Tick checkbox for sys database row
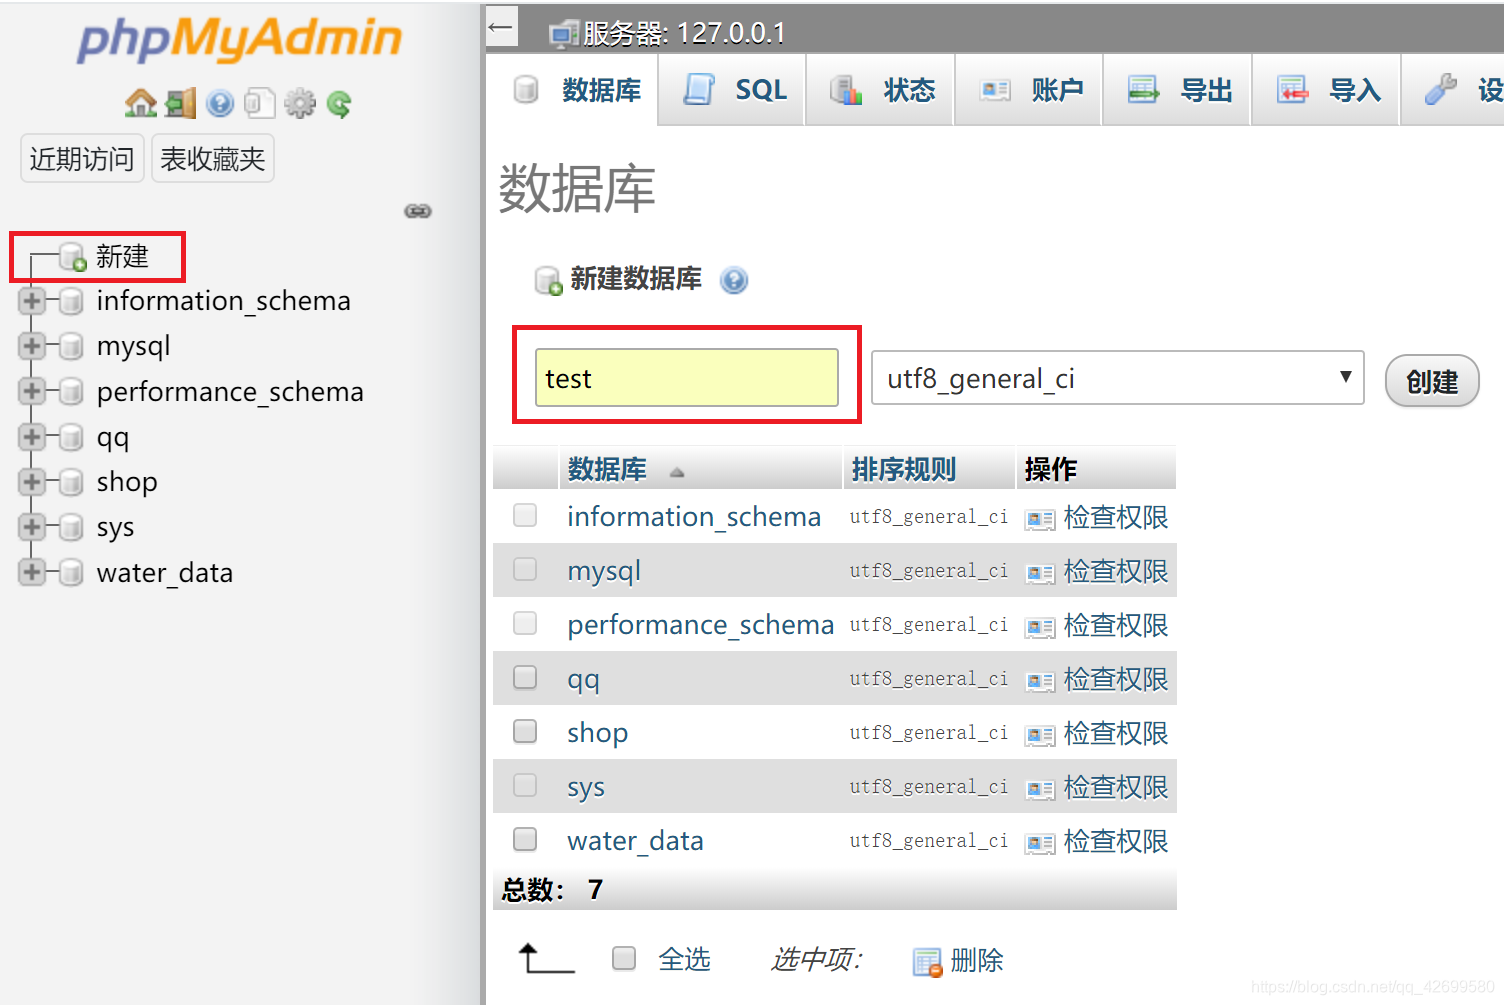The width and height of the screenshot is (1504, 1005). (x=525, y=785)
